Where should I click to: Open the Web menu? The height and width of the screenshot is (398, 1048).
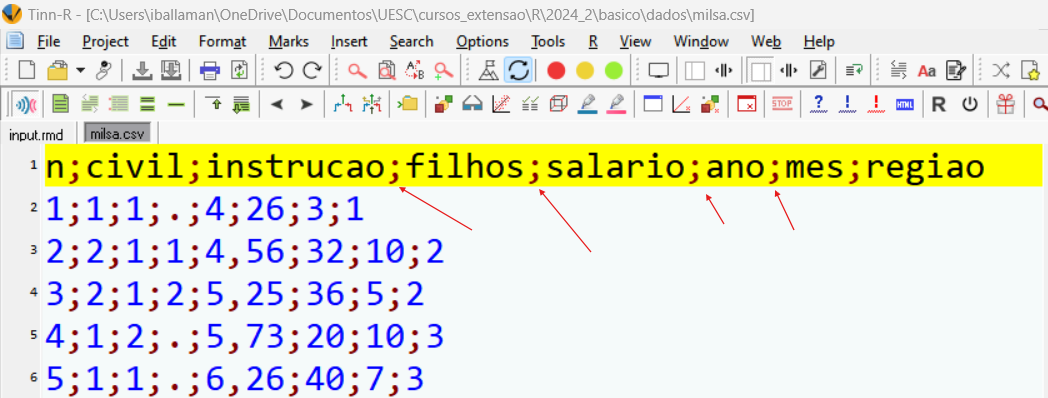(x=767, y=41)
